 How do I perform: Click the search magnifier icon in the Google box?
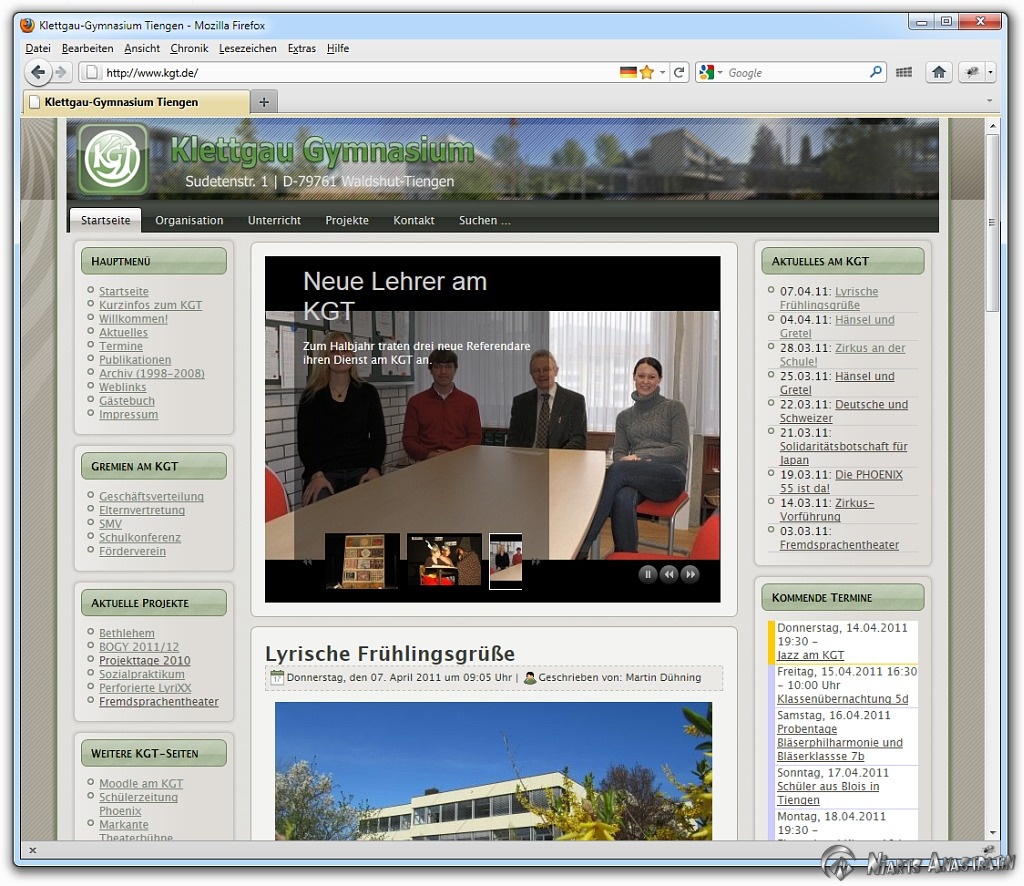click(x=876, y=72)
